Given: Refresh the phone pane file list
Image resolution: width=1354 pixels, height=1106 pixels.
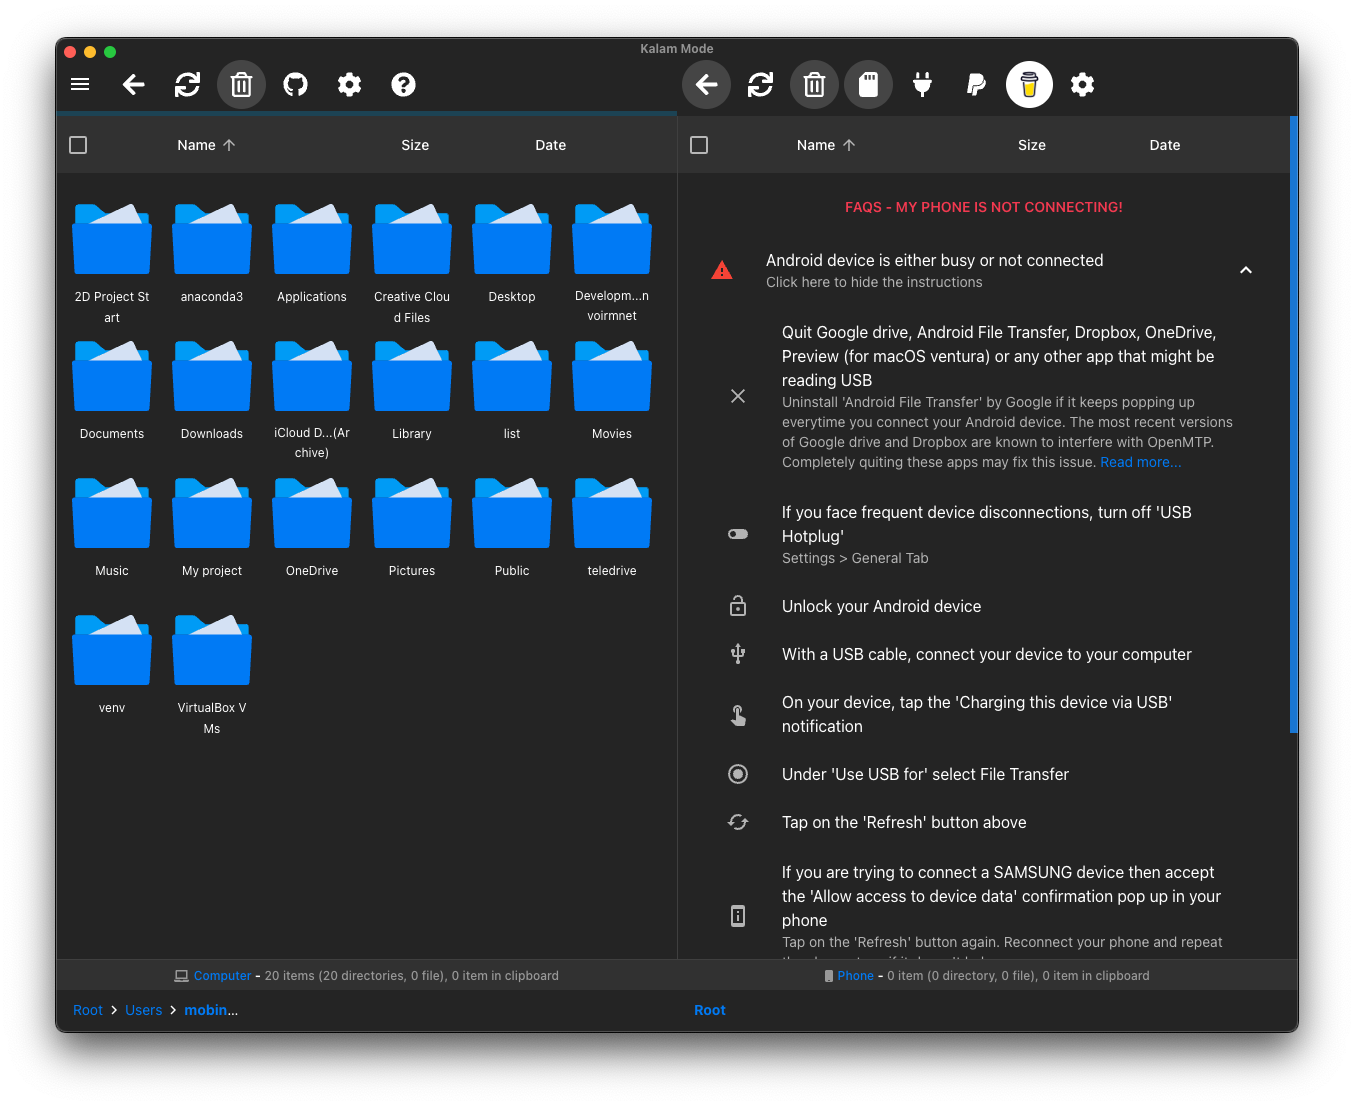Looking at the screenshot, I should (760, 85).
